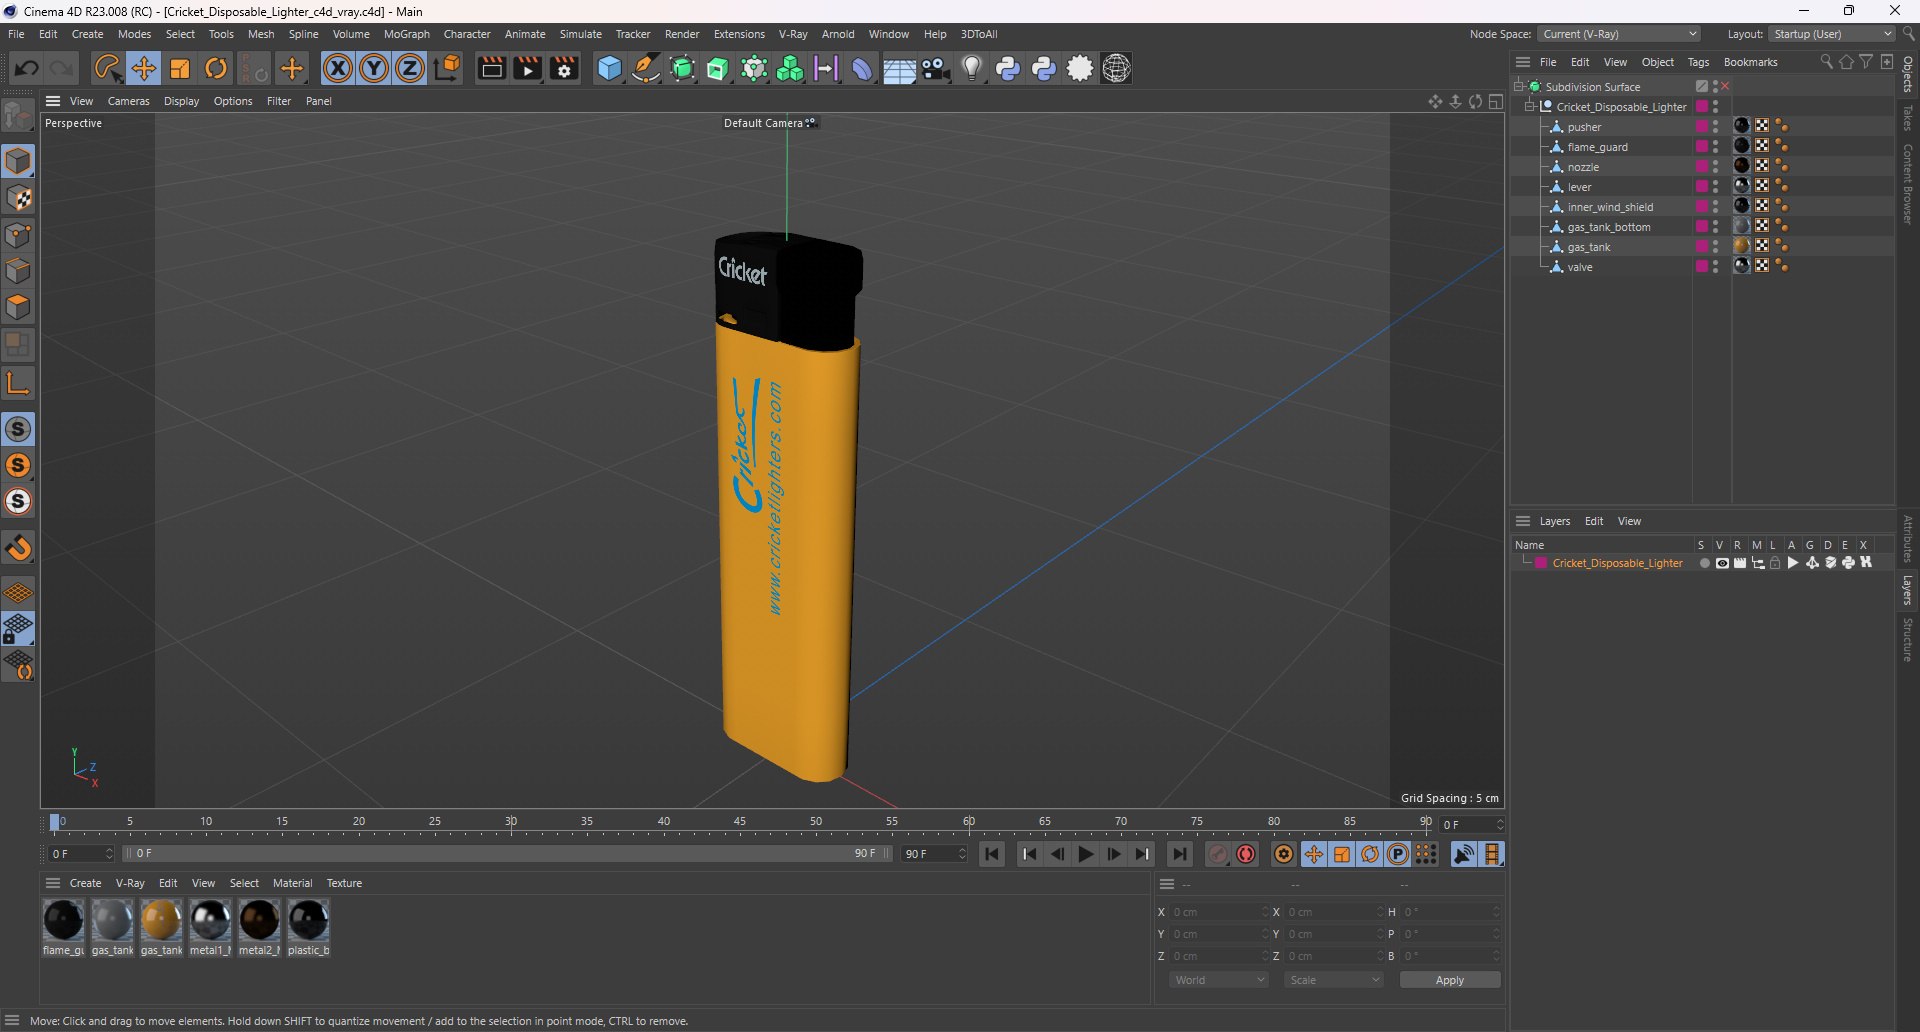This screenshot has height=1032, width=1920.
Task: Open viewport Cameras menu
Action: pyautogui.click(x=128, y=101)
